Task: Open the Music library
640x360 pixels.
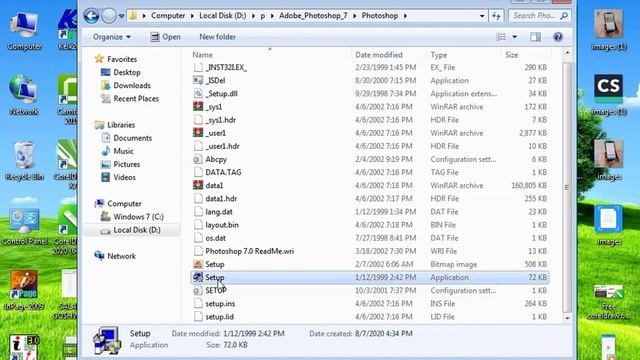Action: (x=123, y=151)
